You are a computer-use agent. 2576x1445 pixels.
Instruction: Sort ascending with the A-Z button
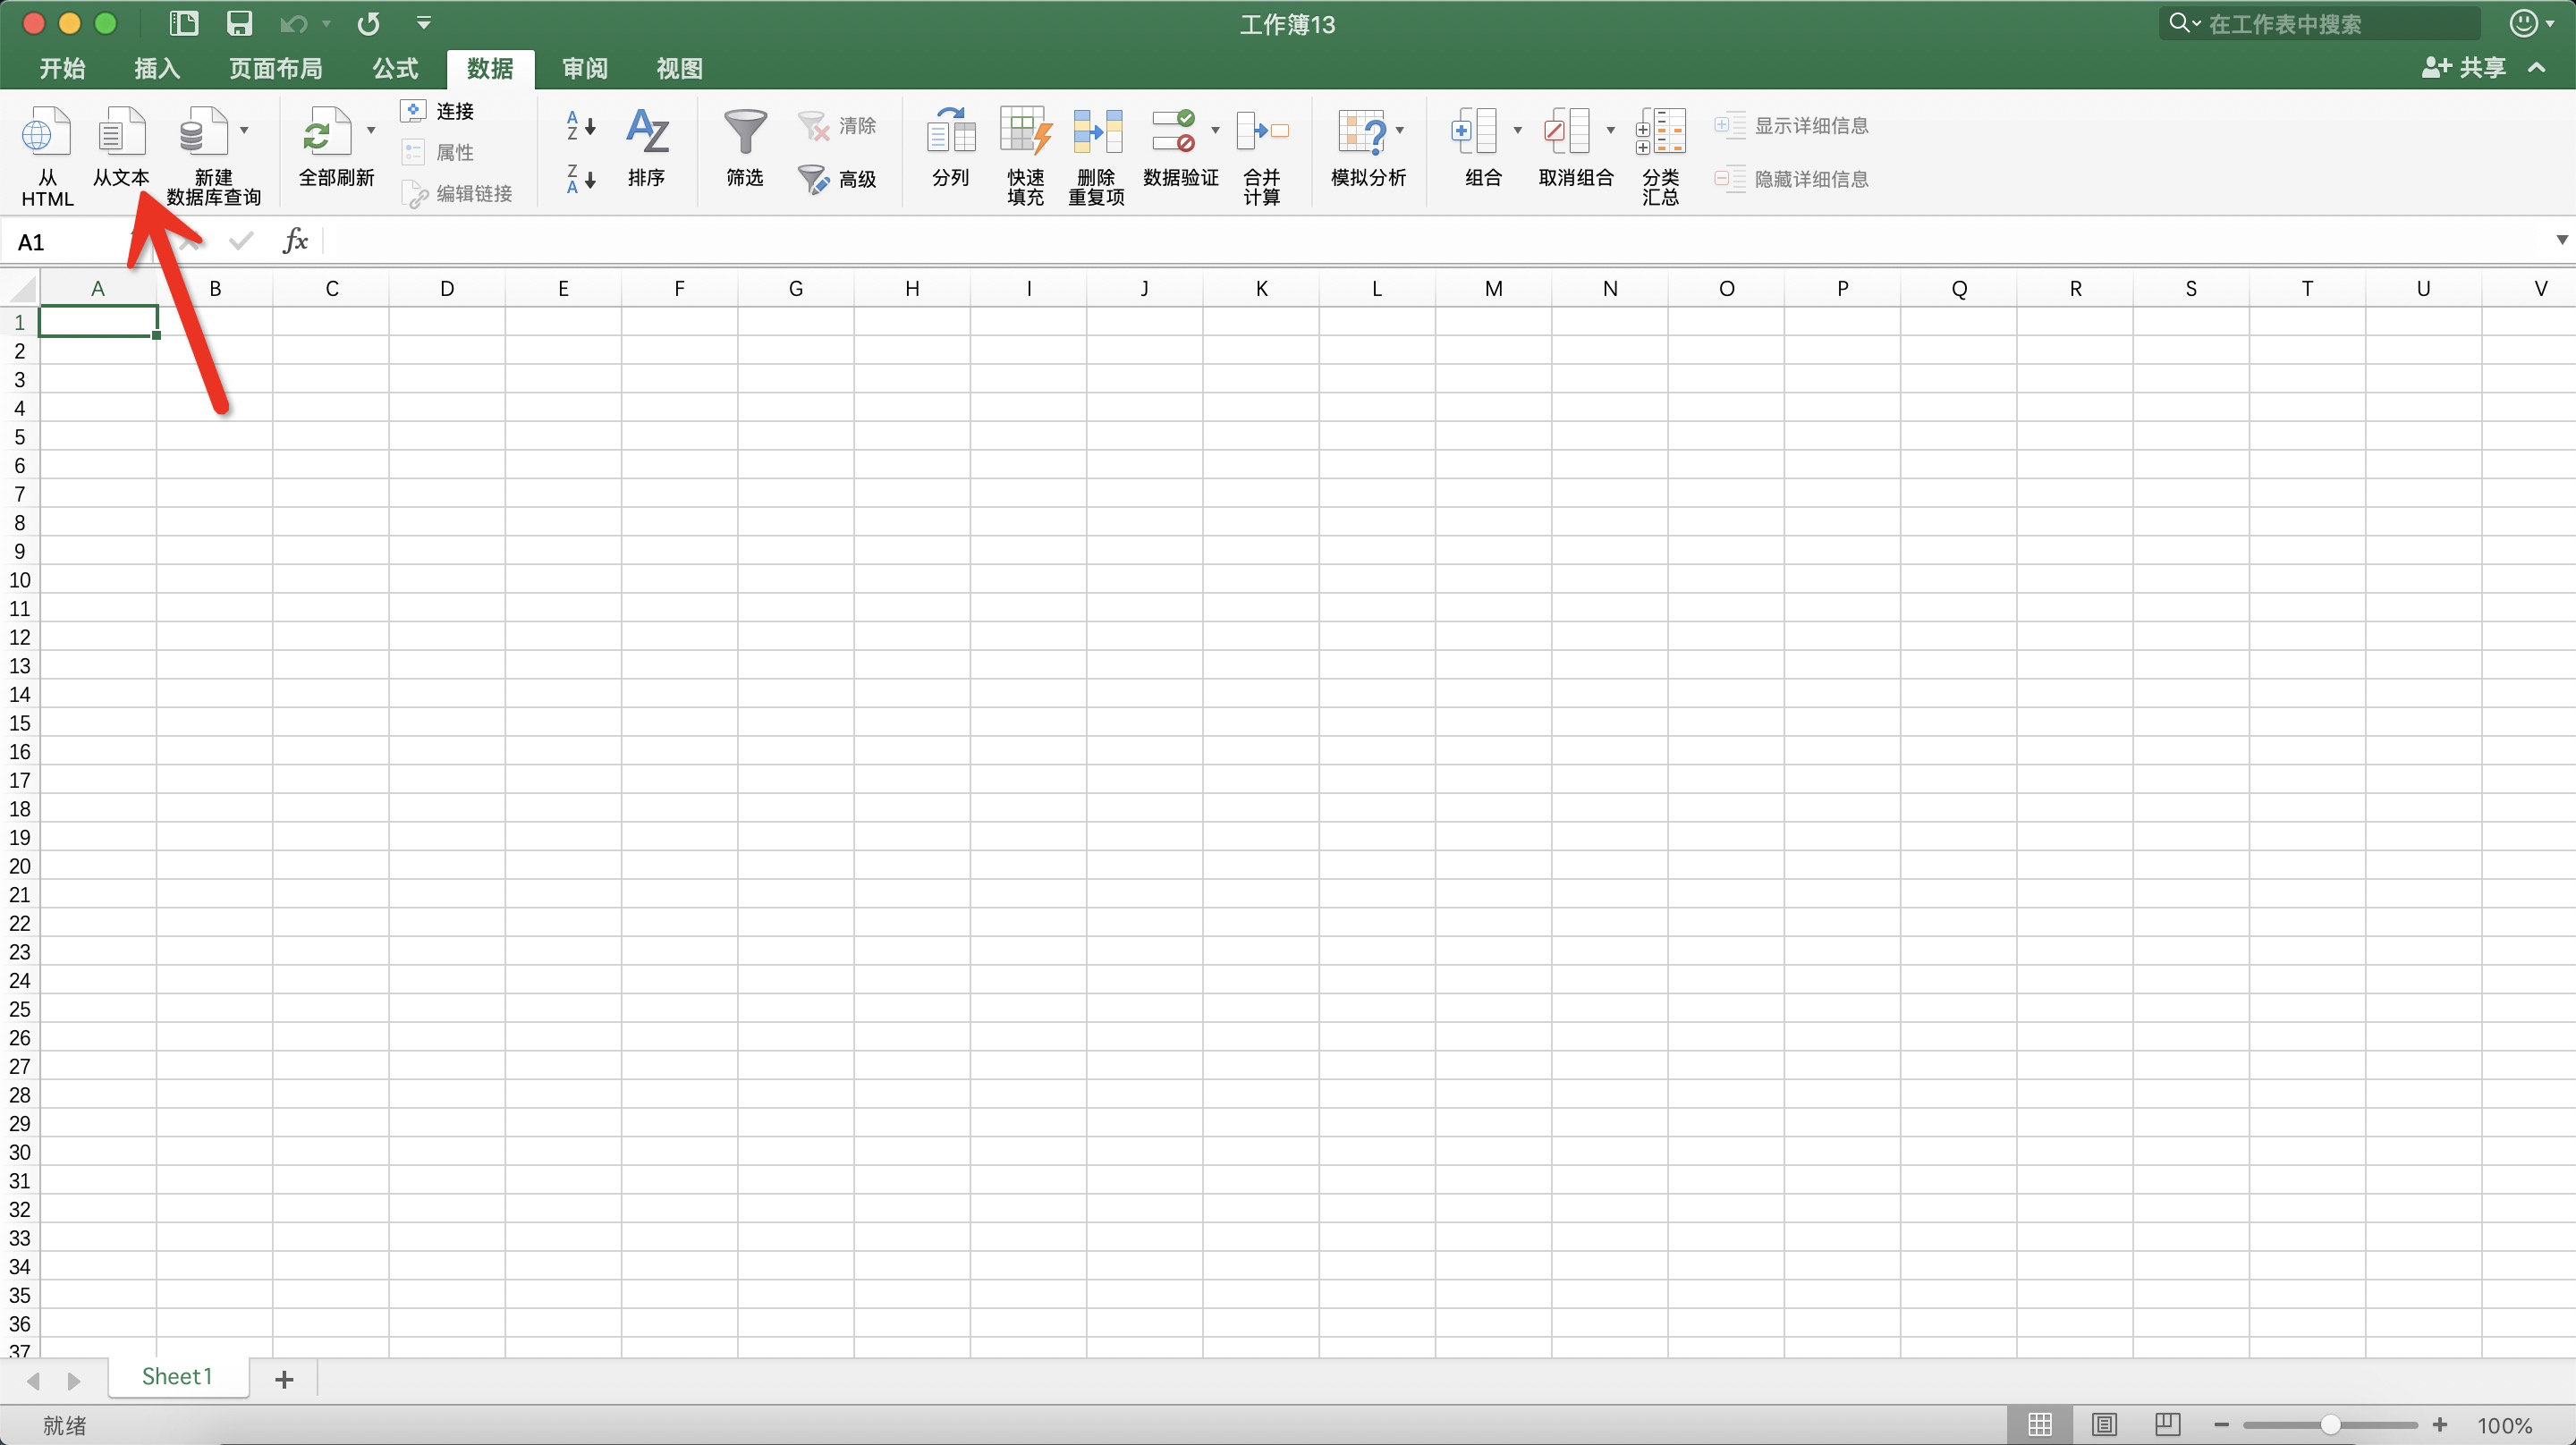click(580, 126)
